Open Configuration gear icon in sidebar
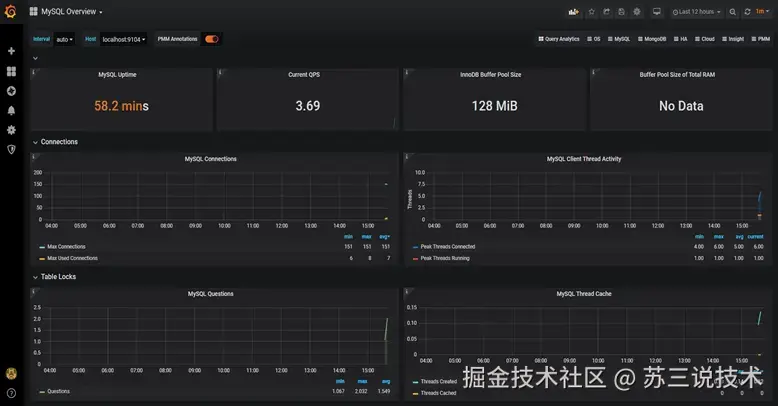This screenshot has height=406, width=778. (11, 130)
